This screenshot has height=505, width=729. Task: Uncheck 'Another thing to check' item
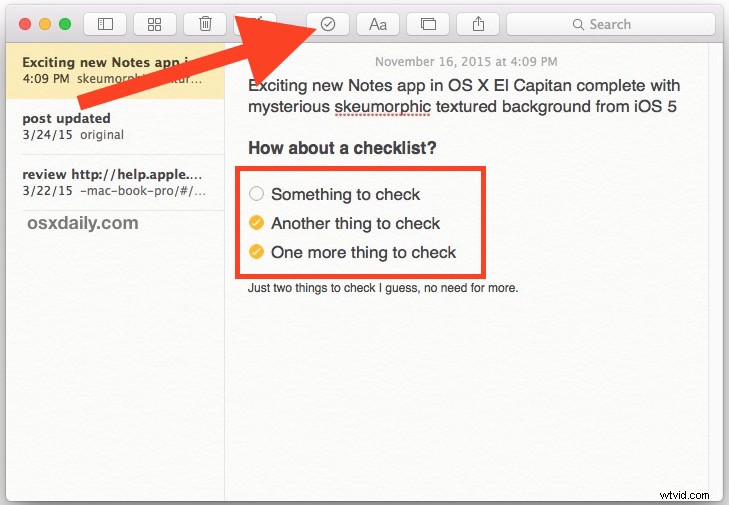tap(256, 223)
